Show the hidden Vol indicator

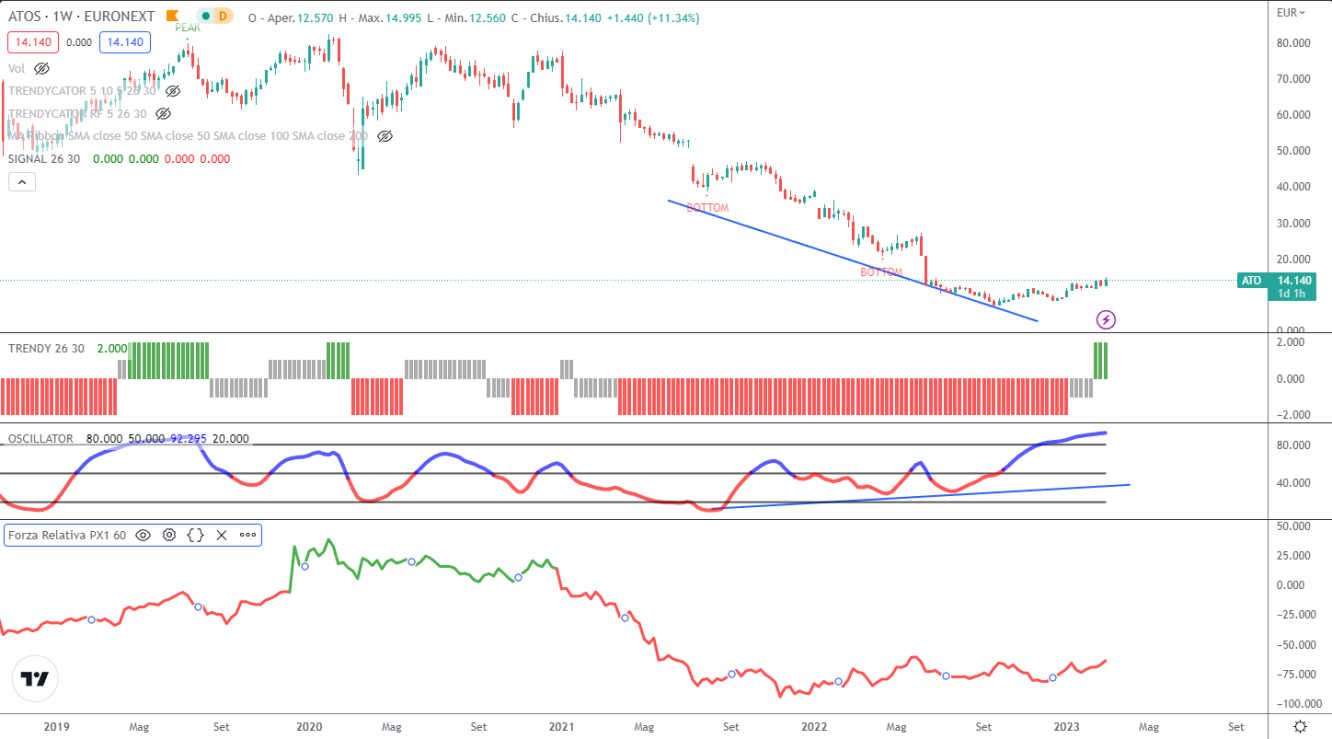[x=42, y=69]
